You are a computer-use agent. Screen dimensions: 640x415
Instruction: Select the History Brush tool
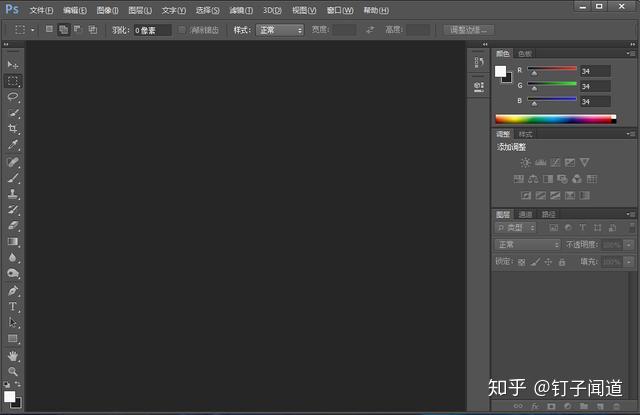click(x=13, y=210)
